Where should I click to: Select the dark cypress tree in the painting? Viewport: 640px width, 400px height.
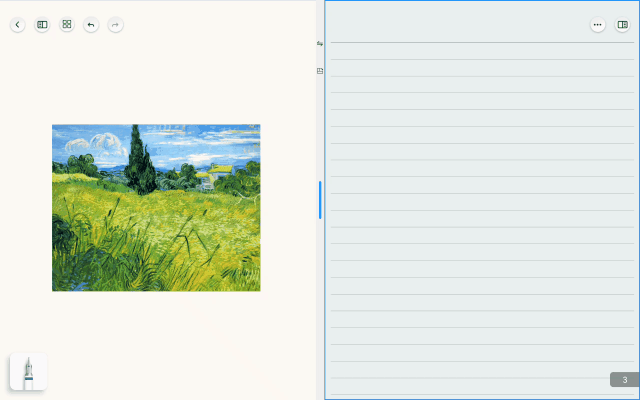[140, 161]
